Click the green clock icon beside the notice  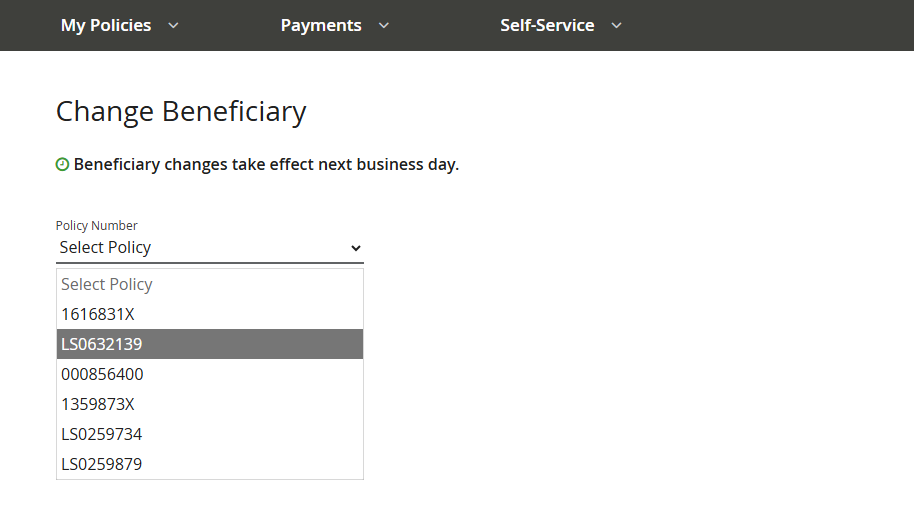(62, 164)
